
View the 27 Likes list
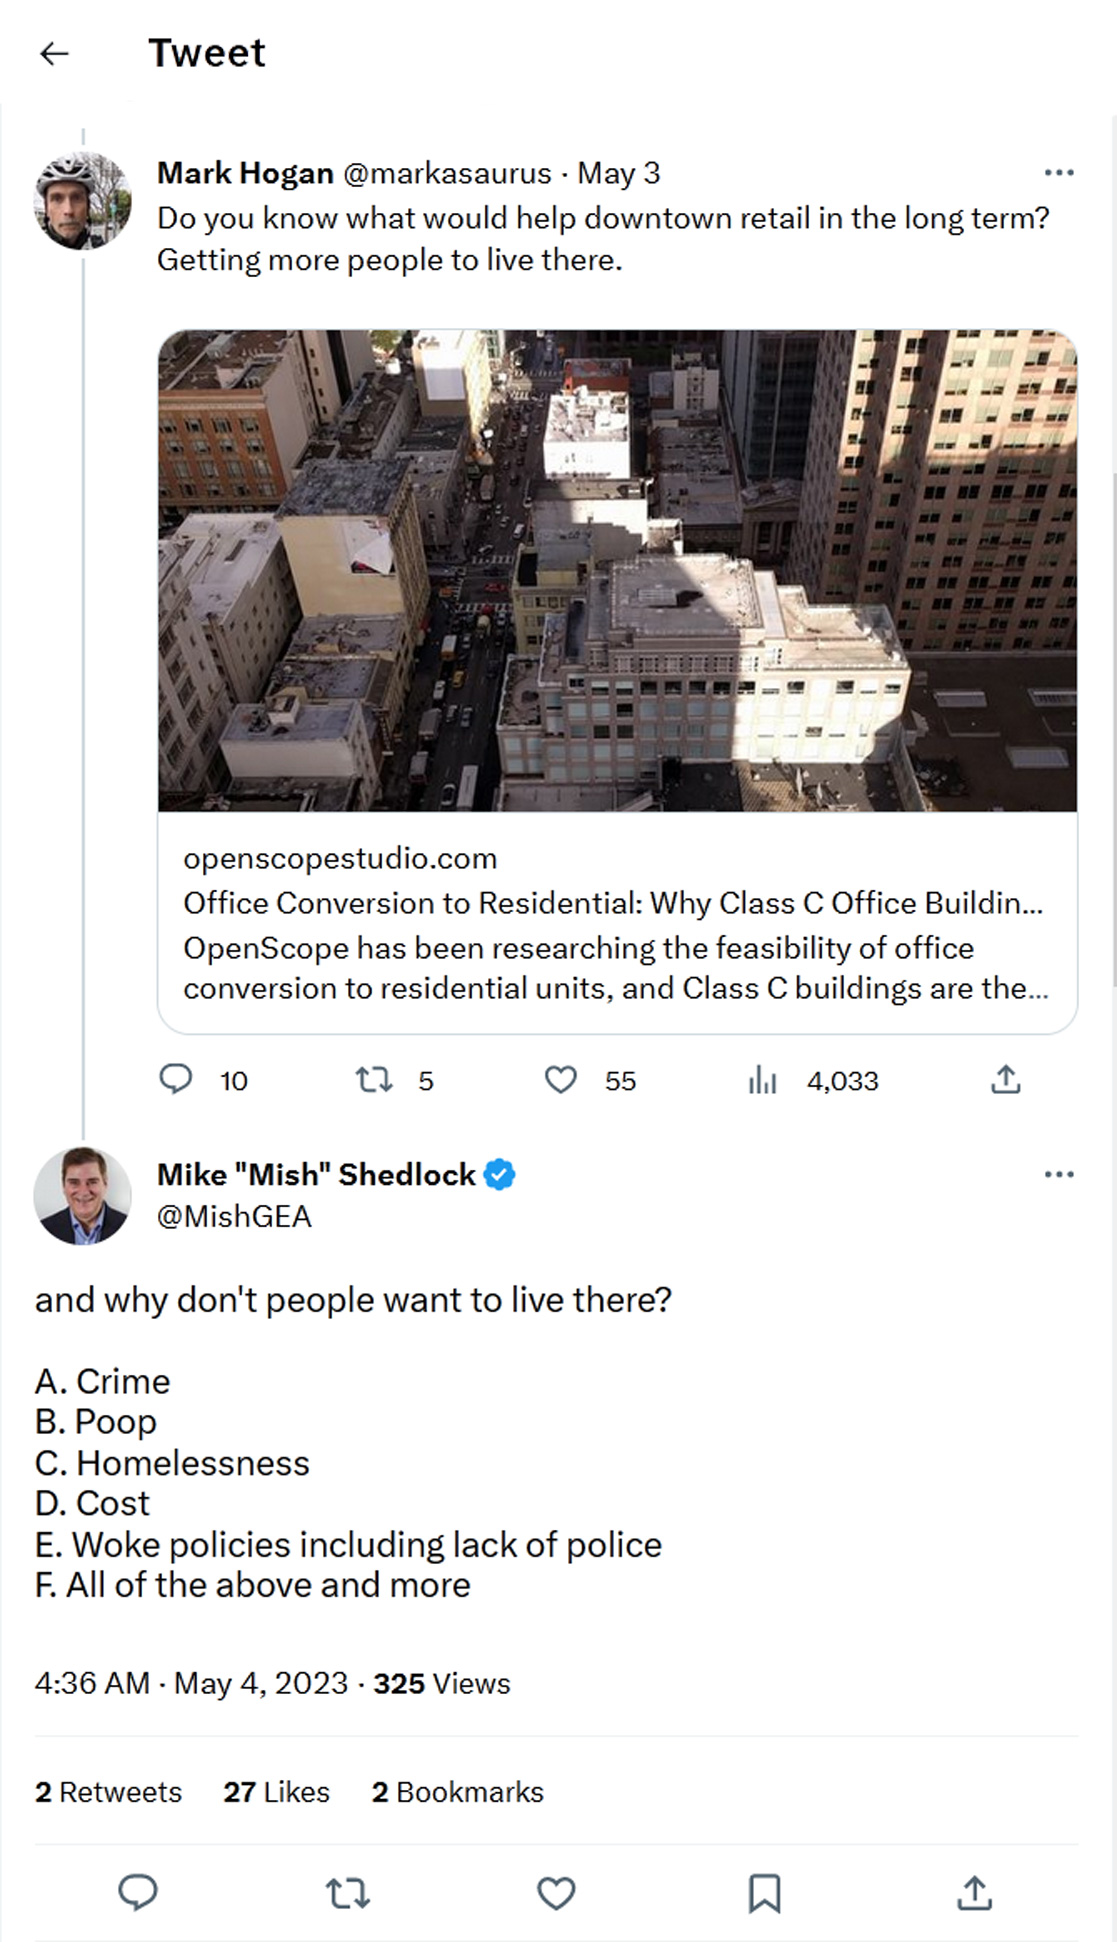coord(276,1792)
